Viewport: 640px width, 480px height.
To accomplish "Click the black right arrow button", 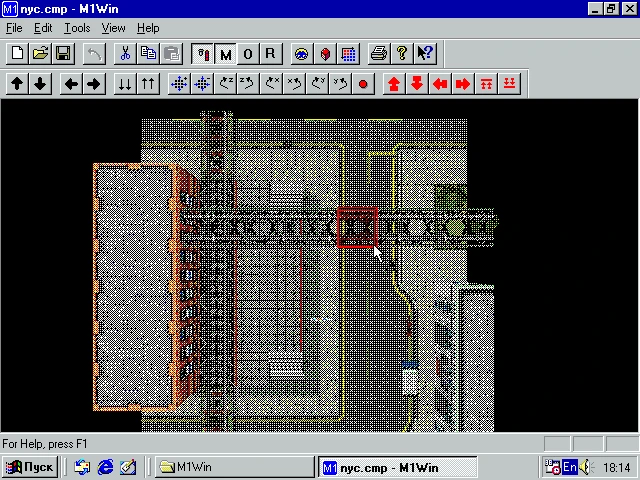I will pos(94,84).
